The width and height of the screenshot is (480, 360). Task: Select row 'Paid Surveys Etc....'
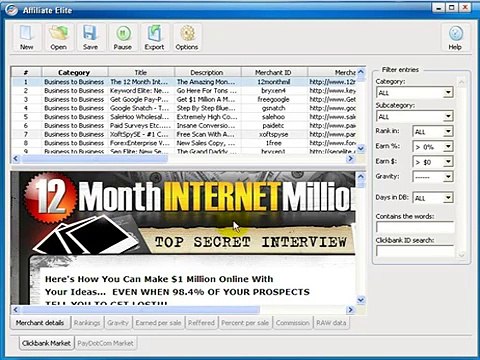[184, 125]
